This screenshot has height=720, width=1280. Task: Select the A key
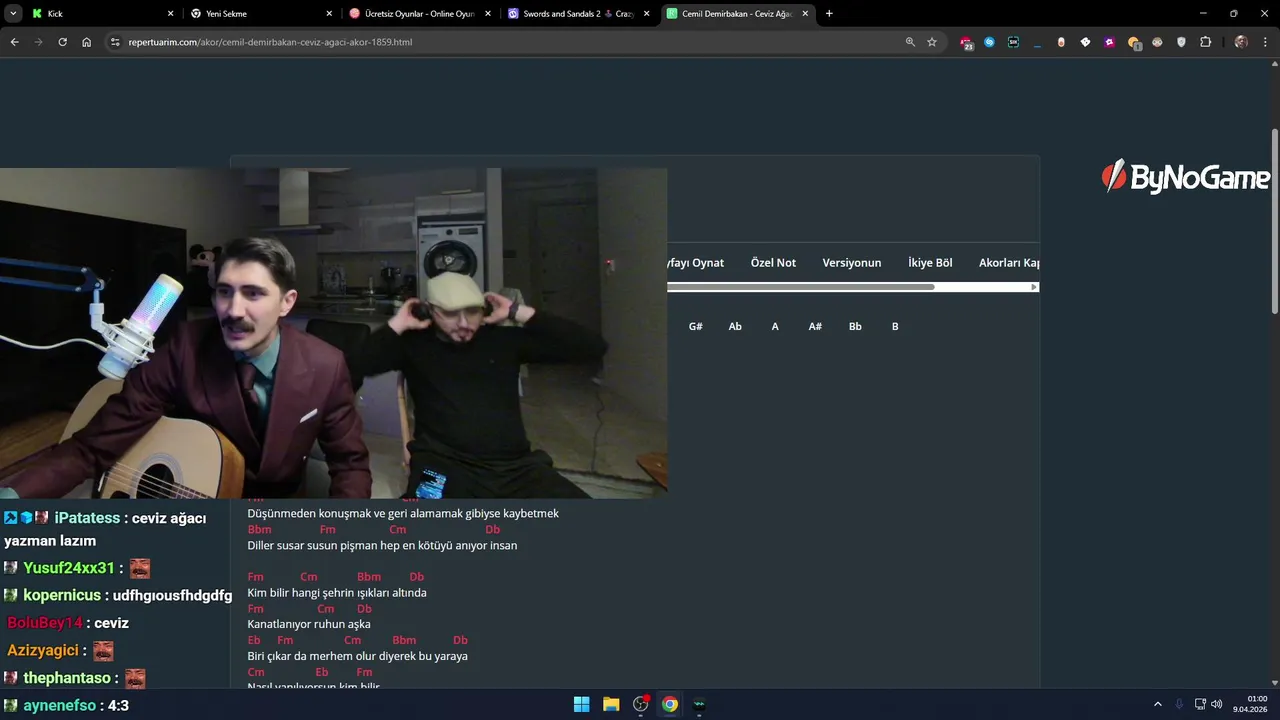[x=775, y=327]
